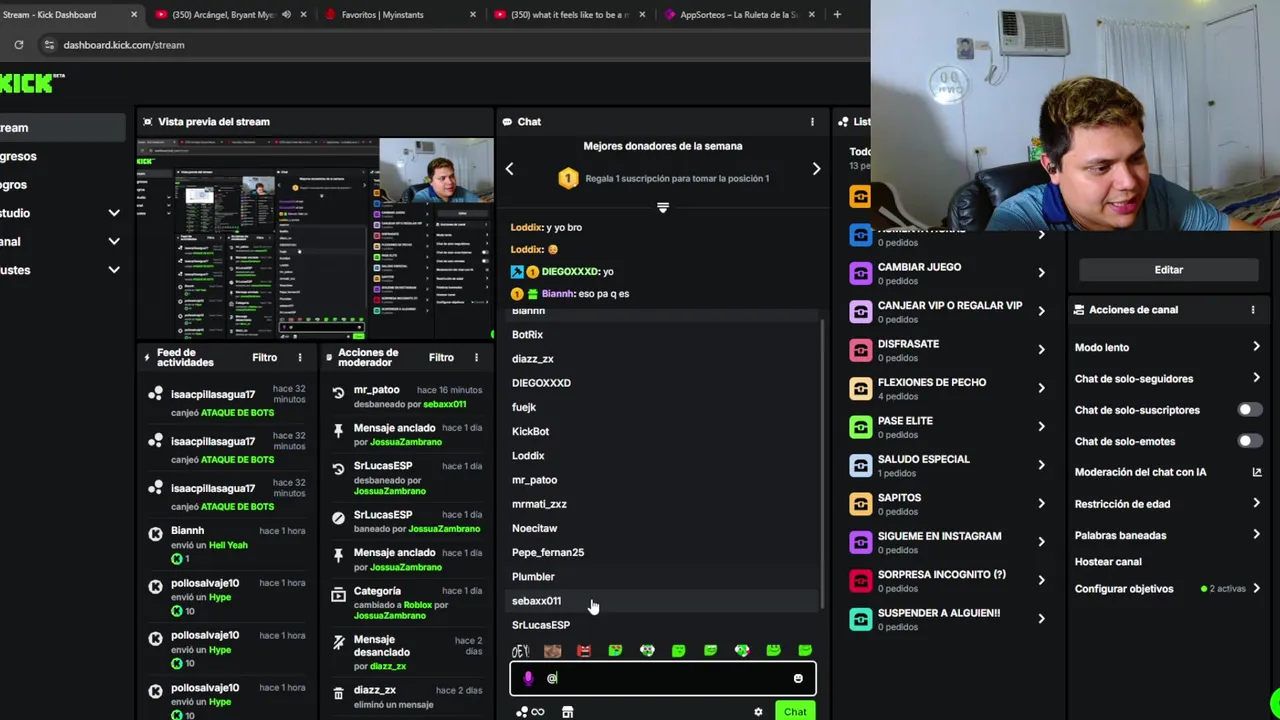Screen dimensions: 1280x720
Task: Open chat settings gear icon
Action: [x=758, y=712]
